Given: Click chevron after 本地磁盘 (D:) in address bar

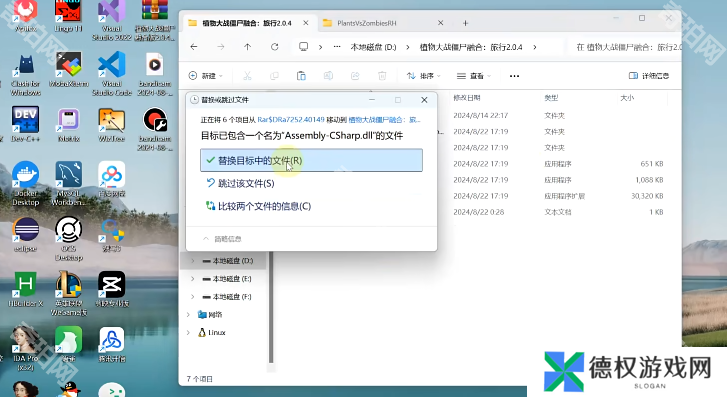Looking at the screenshot, I should point(408,47).
